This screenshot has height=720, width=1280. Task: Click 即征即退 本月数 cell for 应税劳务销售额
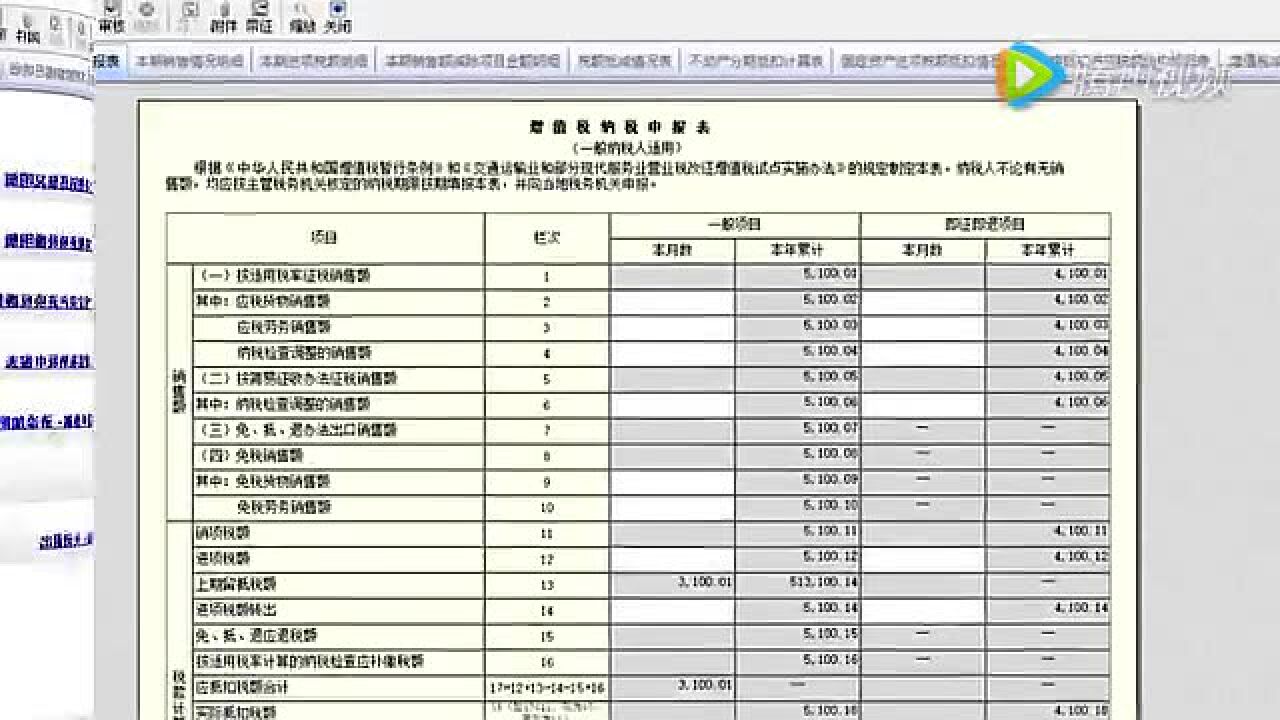(922, 327)
